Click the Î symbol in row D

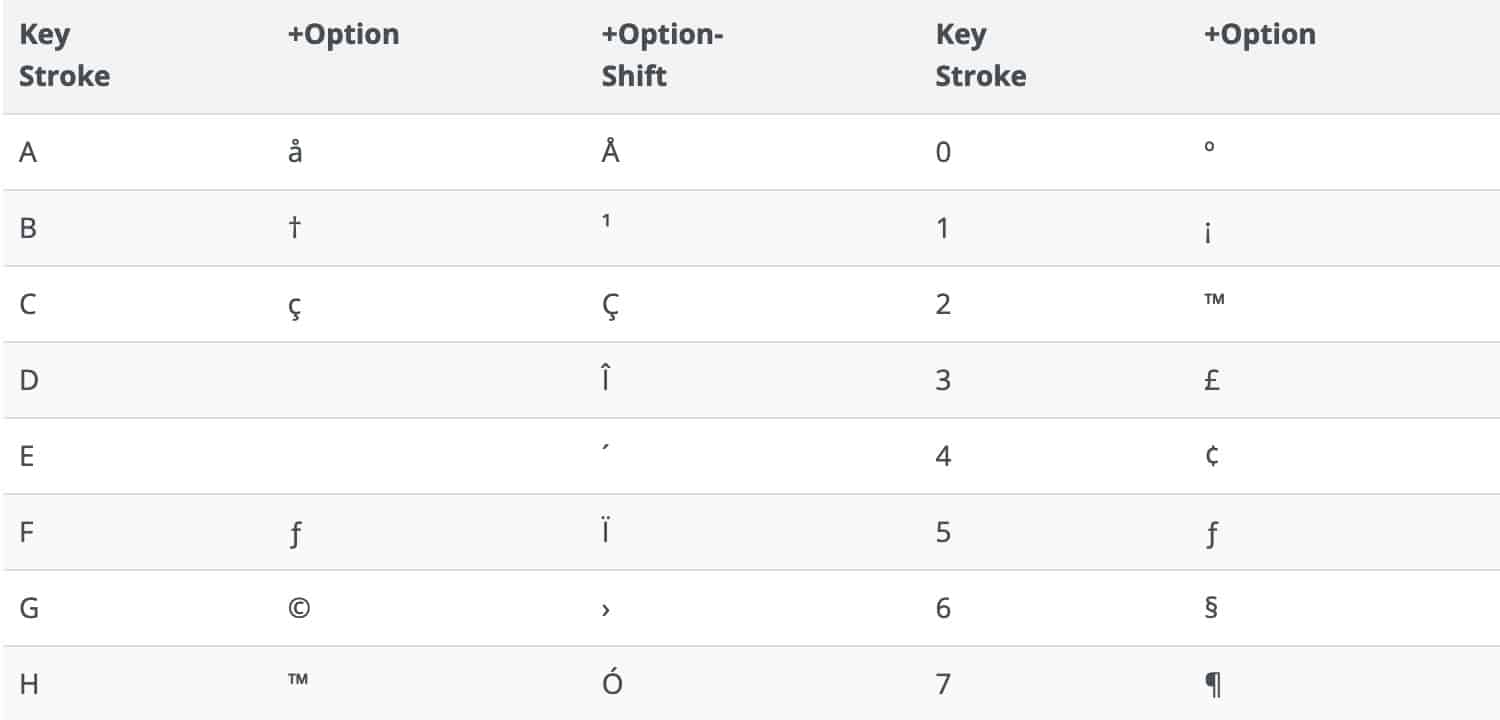tap(606, 379)
